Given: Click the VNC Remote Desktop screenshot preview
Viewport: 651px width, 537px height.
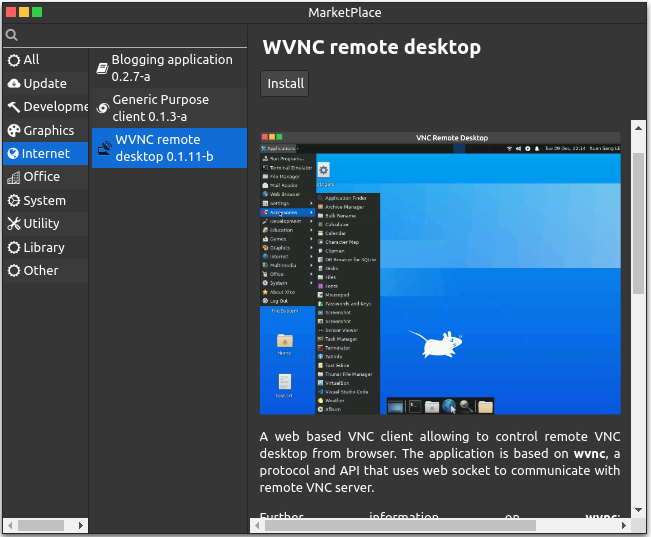Looking at the screenshot, I should click(x=440, y=273).
